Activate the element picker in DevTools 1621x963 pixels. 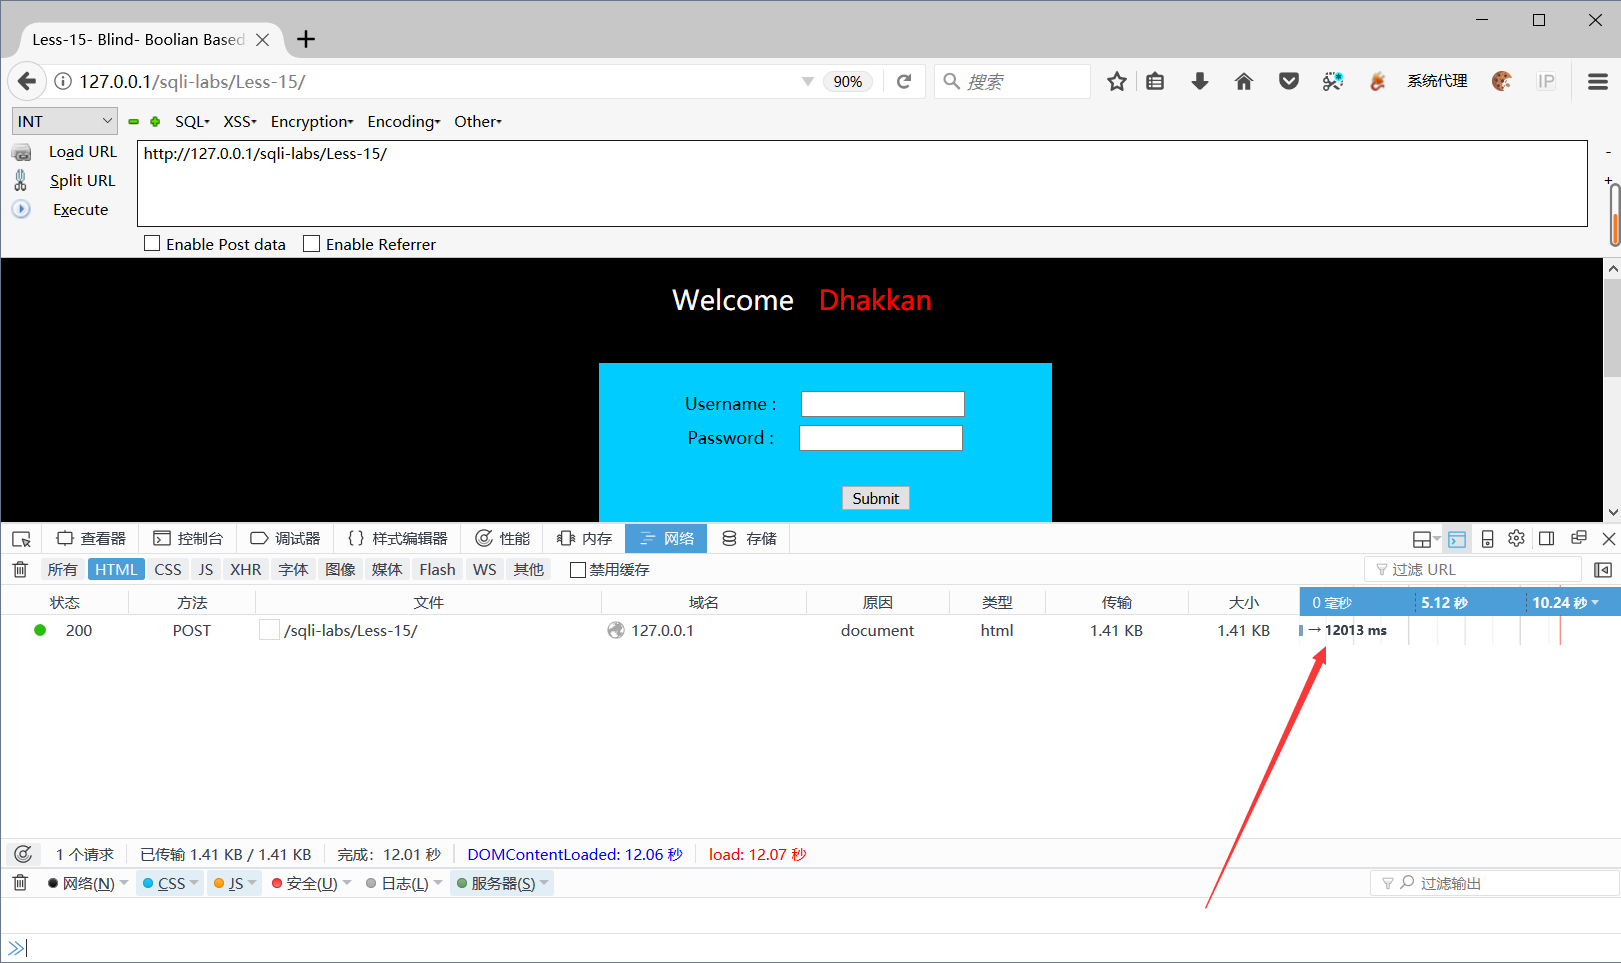(x=21, y=538)
